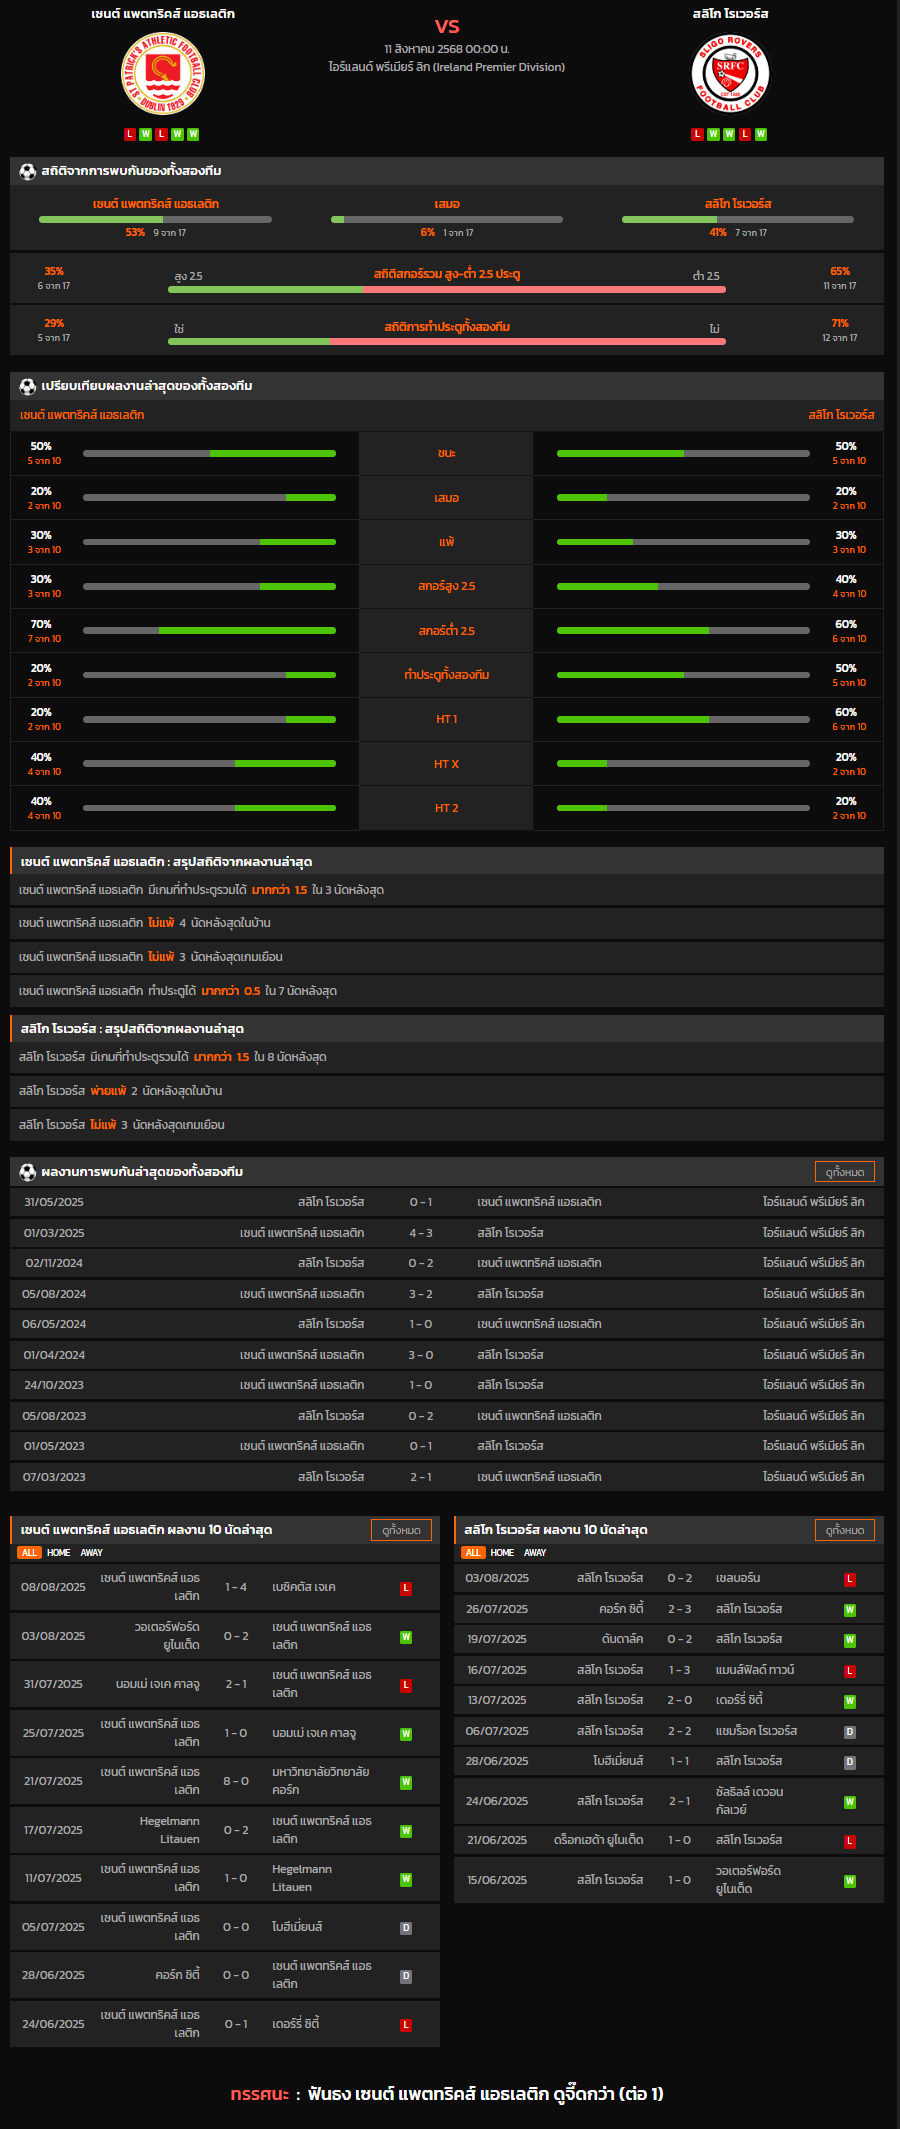
Task: Click head-to-head row dated 05/08/2024 score 3-2
Action: coord(447,1294)
